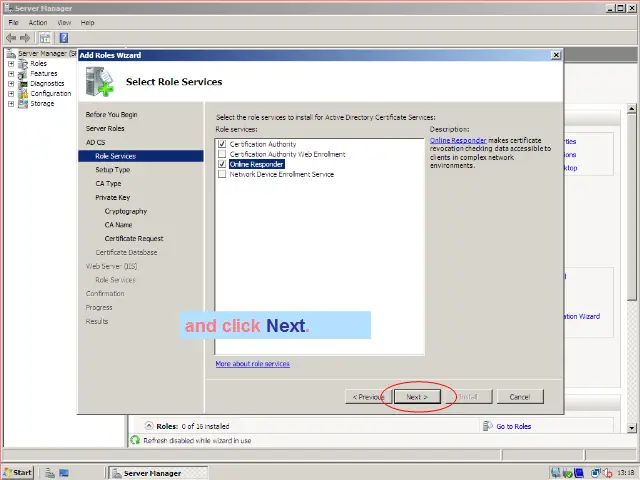Screen dimensions: 640x480
Task: Select the Storage node icon in tree
Action: pyautogui.click(x=23, y=104)
